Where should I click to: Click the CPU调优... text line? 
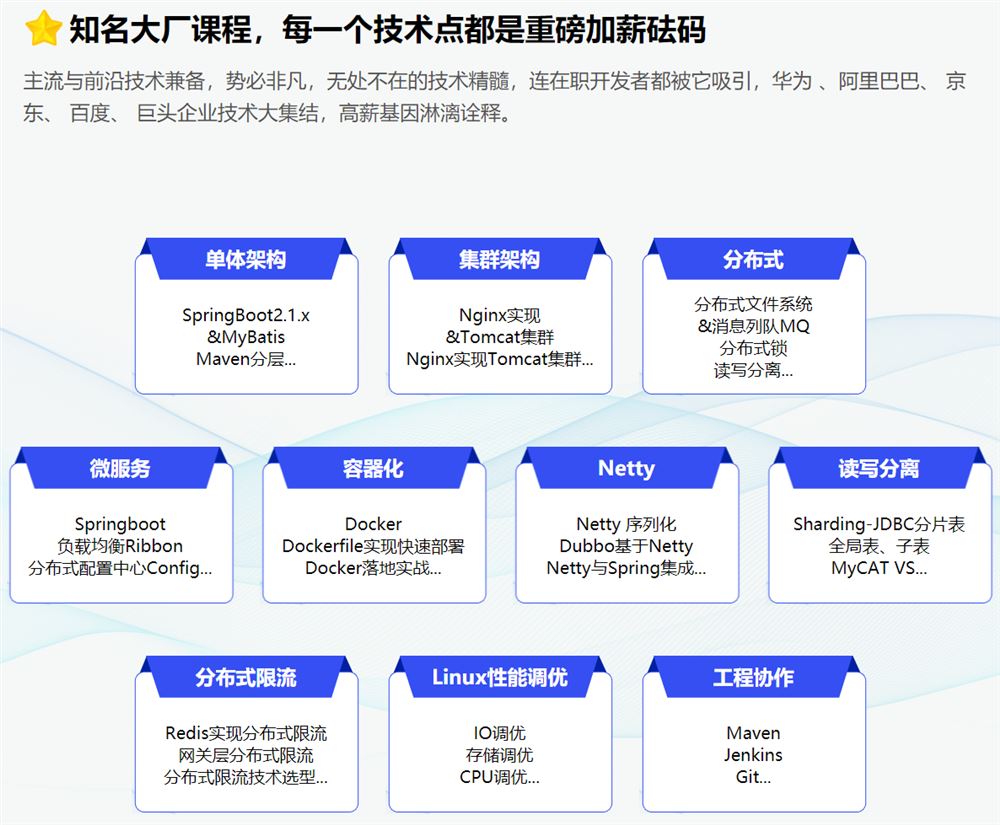pos(499,777)
